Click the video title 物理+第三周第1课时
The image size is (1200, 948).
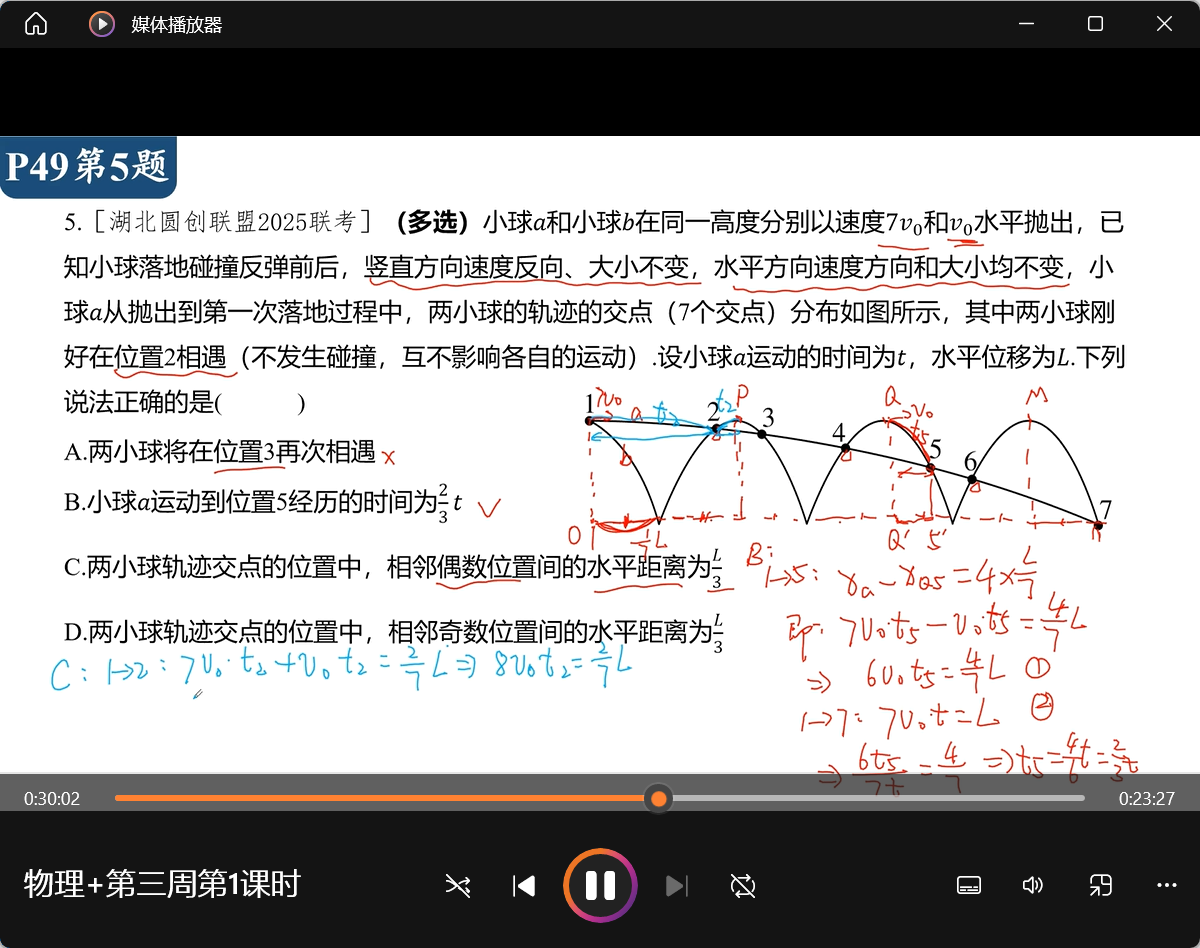click(162, 884)
